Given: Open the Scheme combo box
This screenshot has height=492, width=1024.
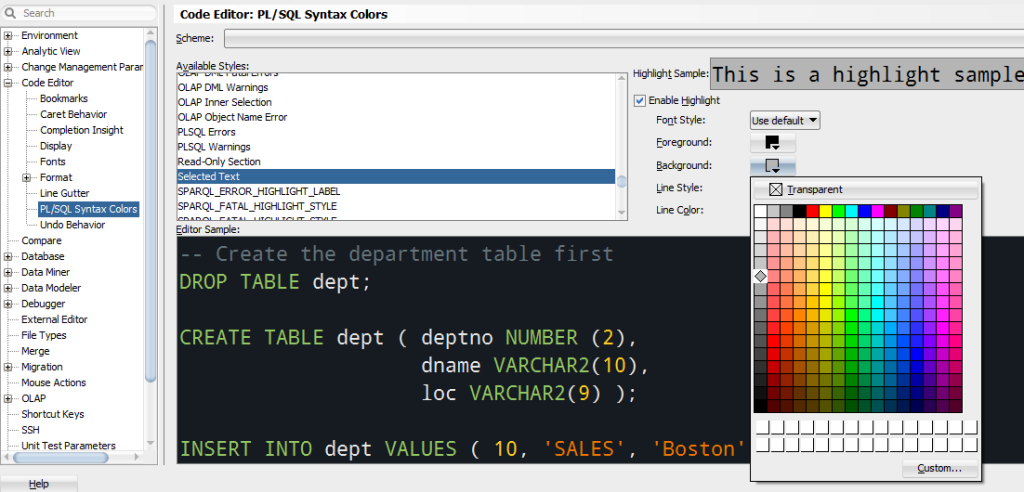Looking at the screenshot, I should click(x=624, y=39).
